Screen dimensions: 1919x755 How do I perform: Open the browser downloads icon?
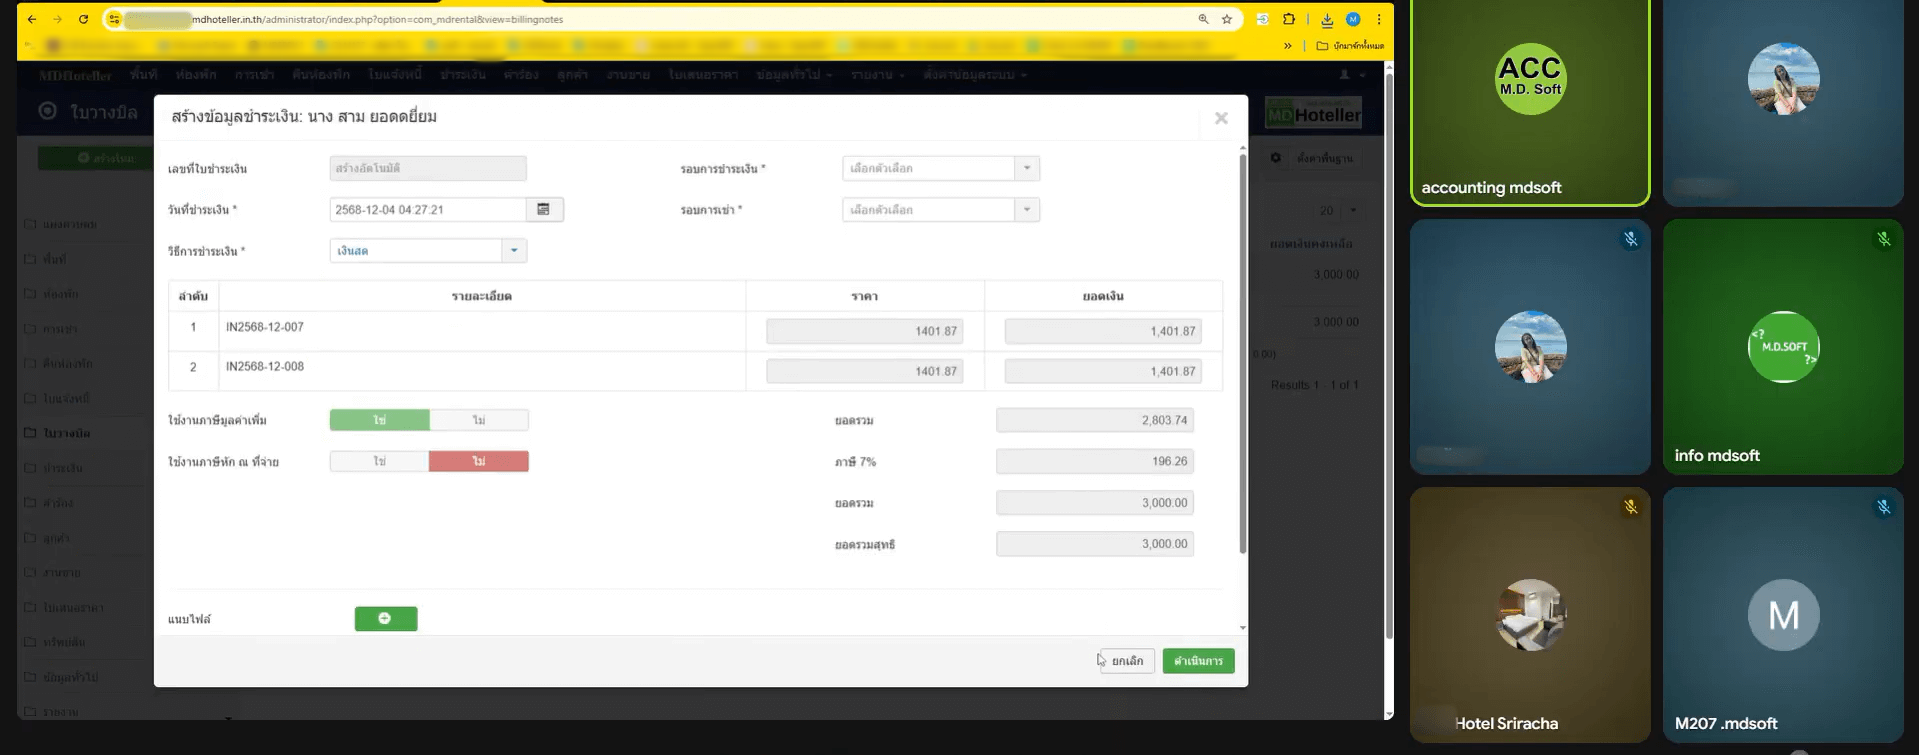(1327, 19)
